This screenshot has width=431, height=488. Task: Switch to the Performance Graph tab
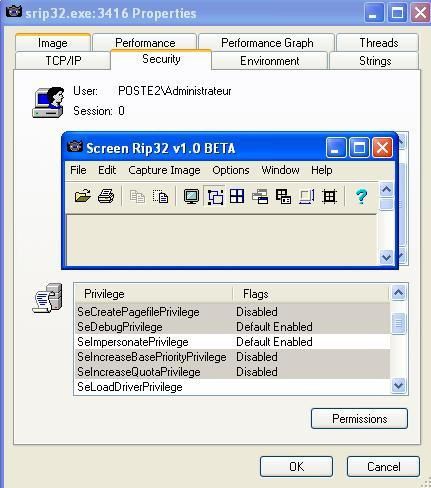267,43
